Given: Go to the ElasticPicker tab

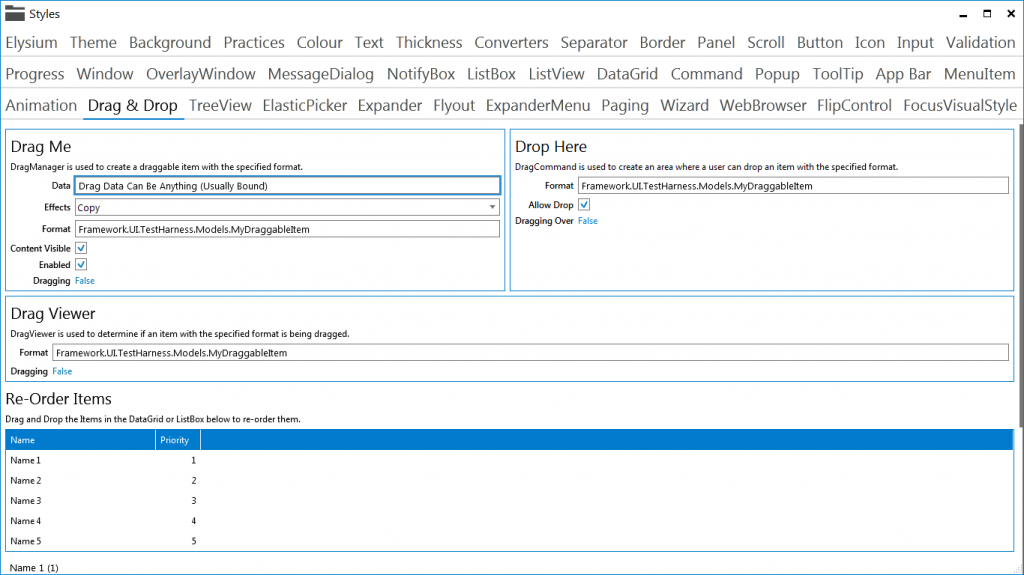Looking at the screenshot, I should [304, 105].
